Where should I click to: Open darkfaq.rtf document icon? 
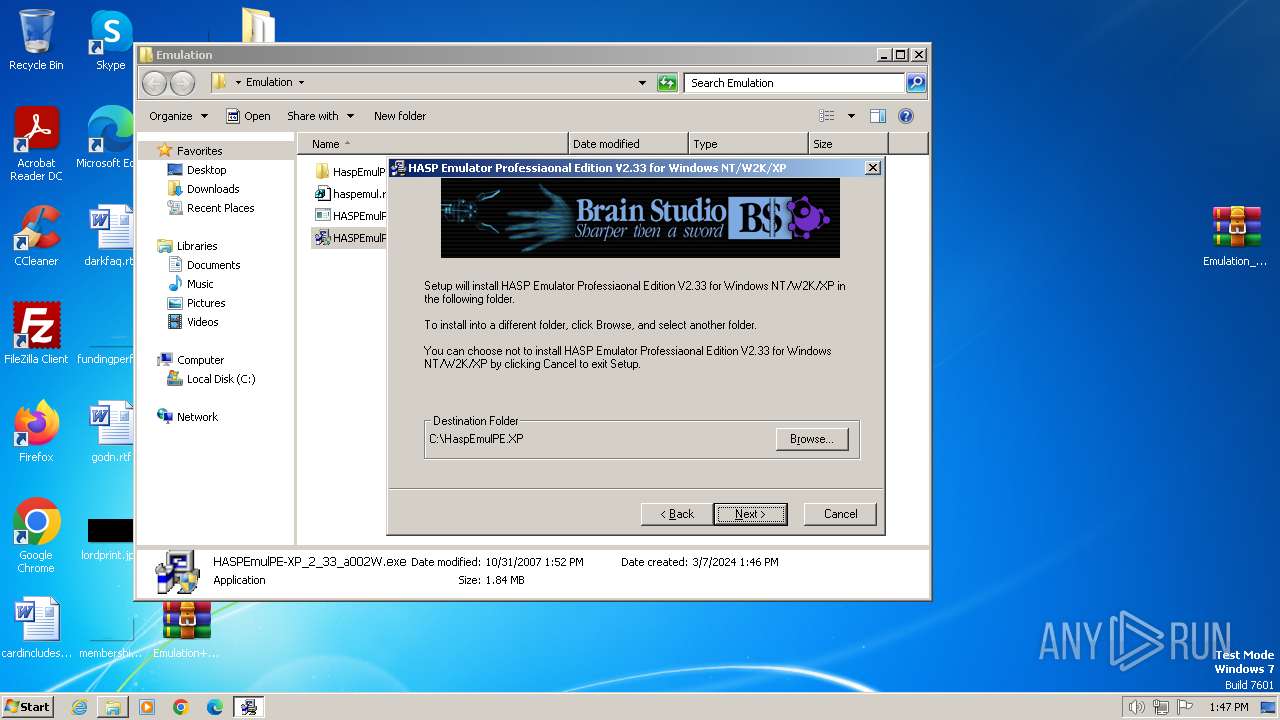109,236
